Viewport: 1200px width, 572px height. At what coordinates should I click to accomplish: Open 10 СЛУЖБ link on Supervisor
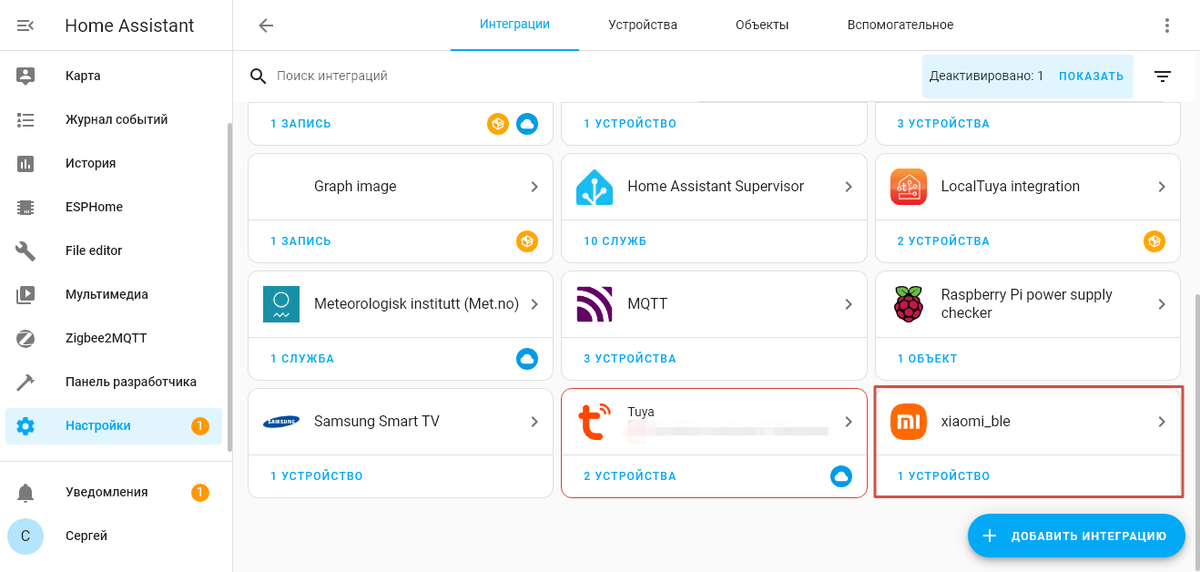(615, 241)
